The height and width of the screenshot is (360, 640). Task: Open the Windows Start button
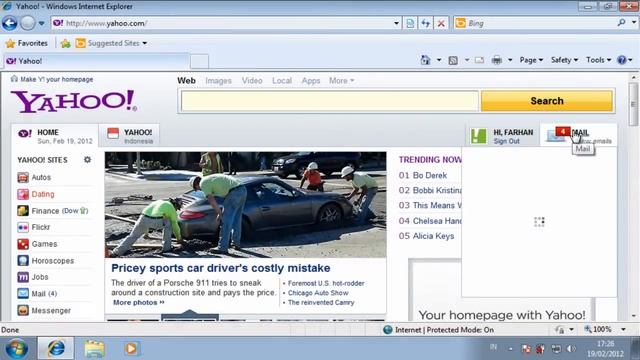17,348
